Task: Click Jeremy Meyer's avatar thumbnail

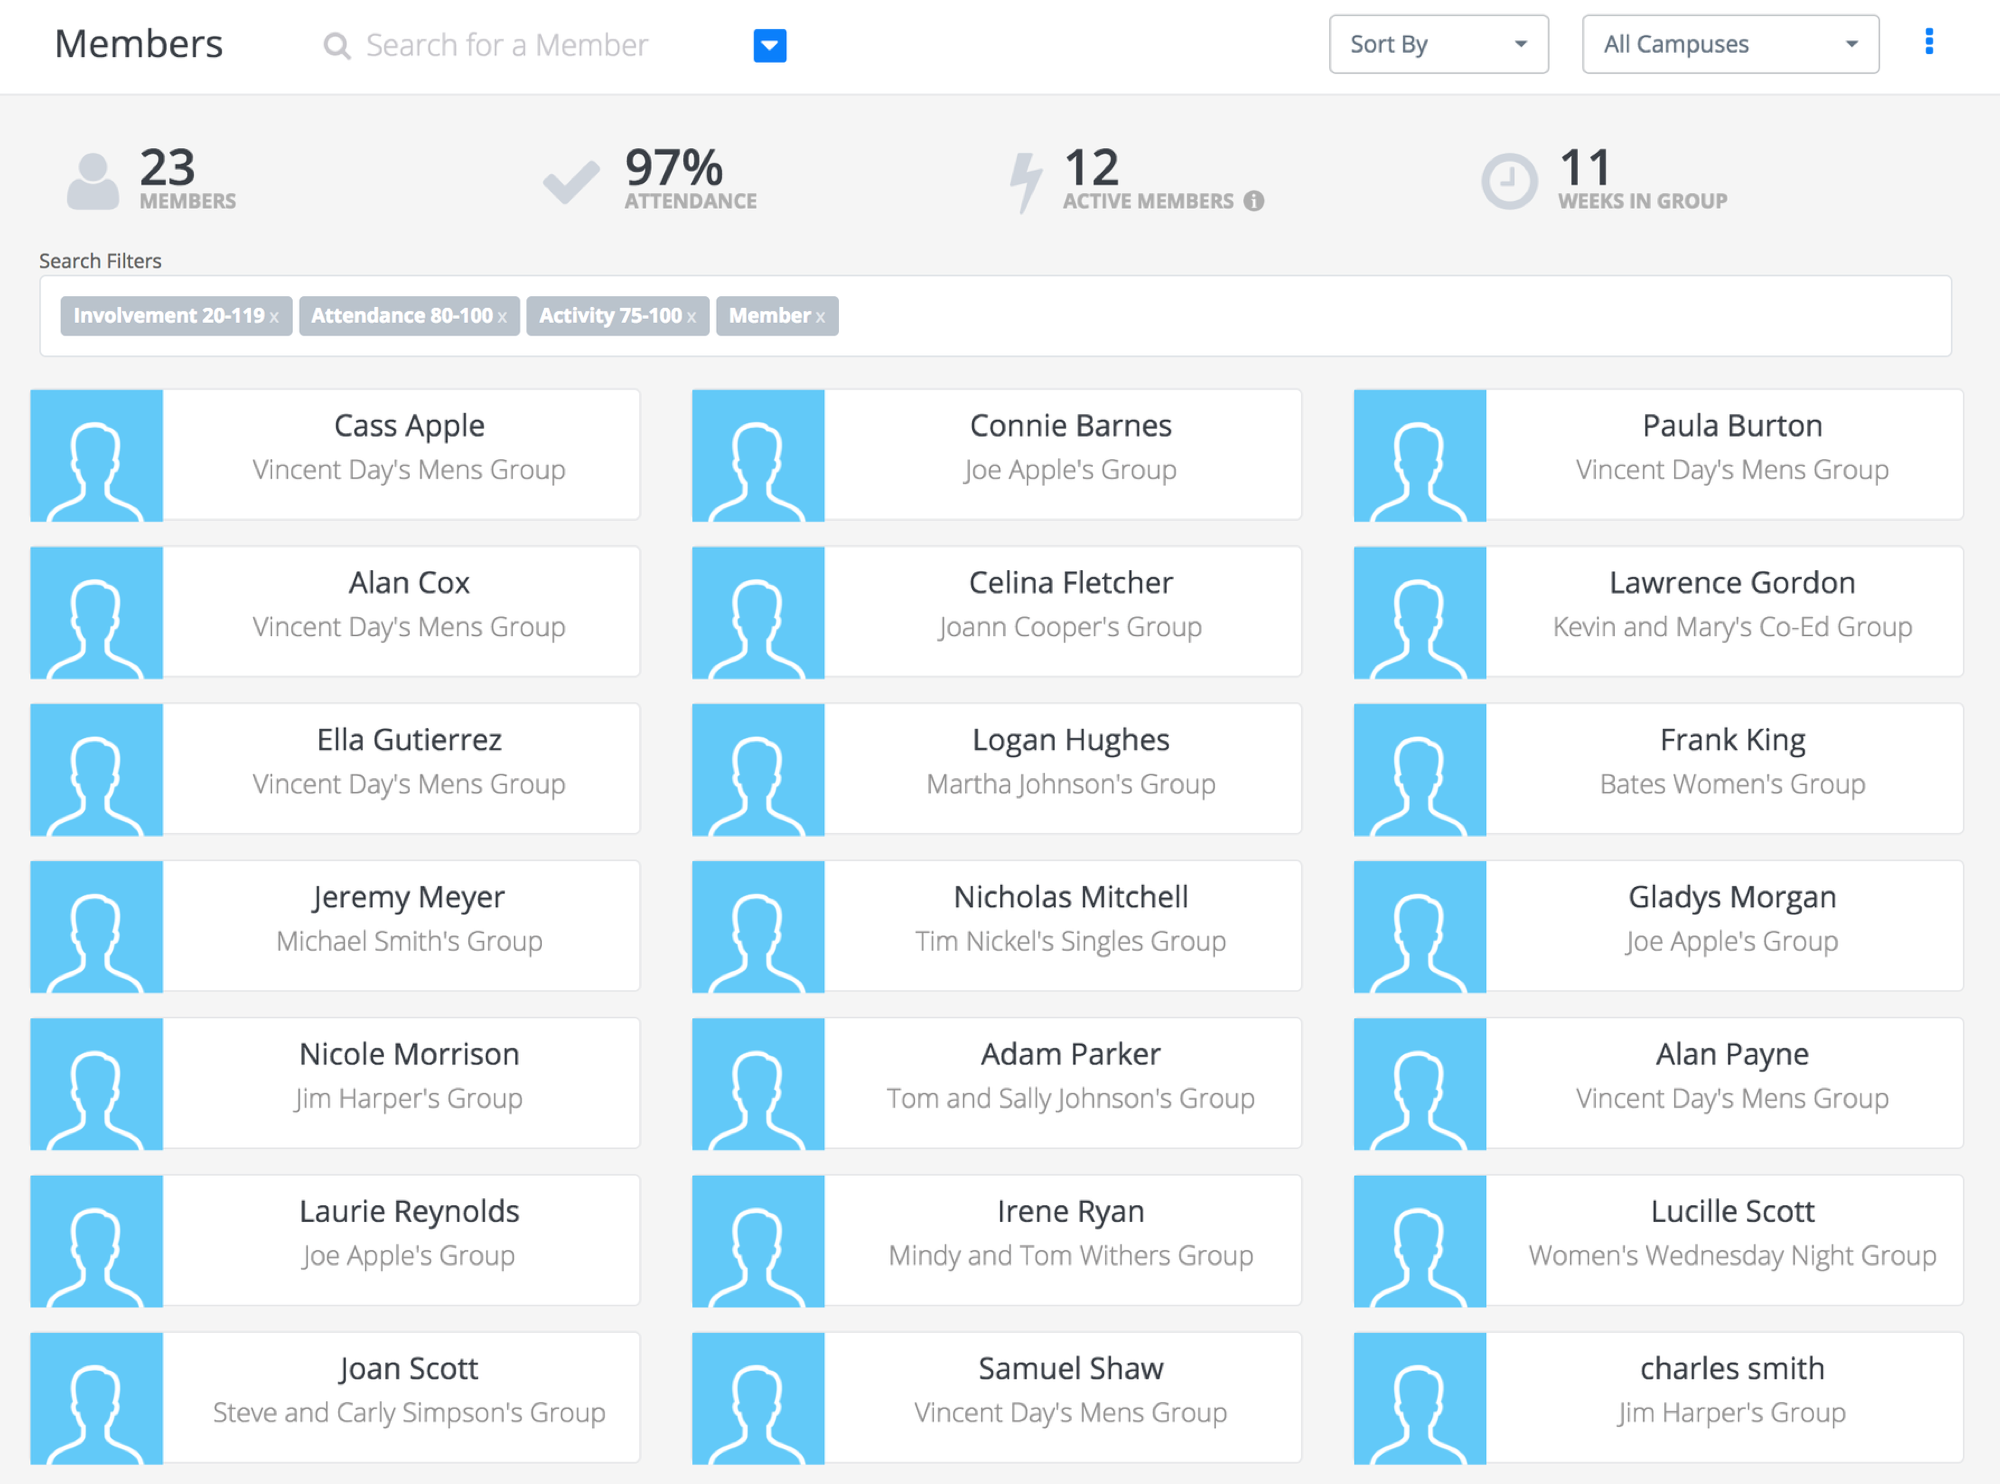Action: (x=96, y=926)
